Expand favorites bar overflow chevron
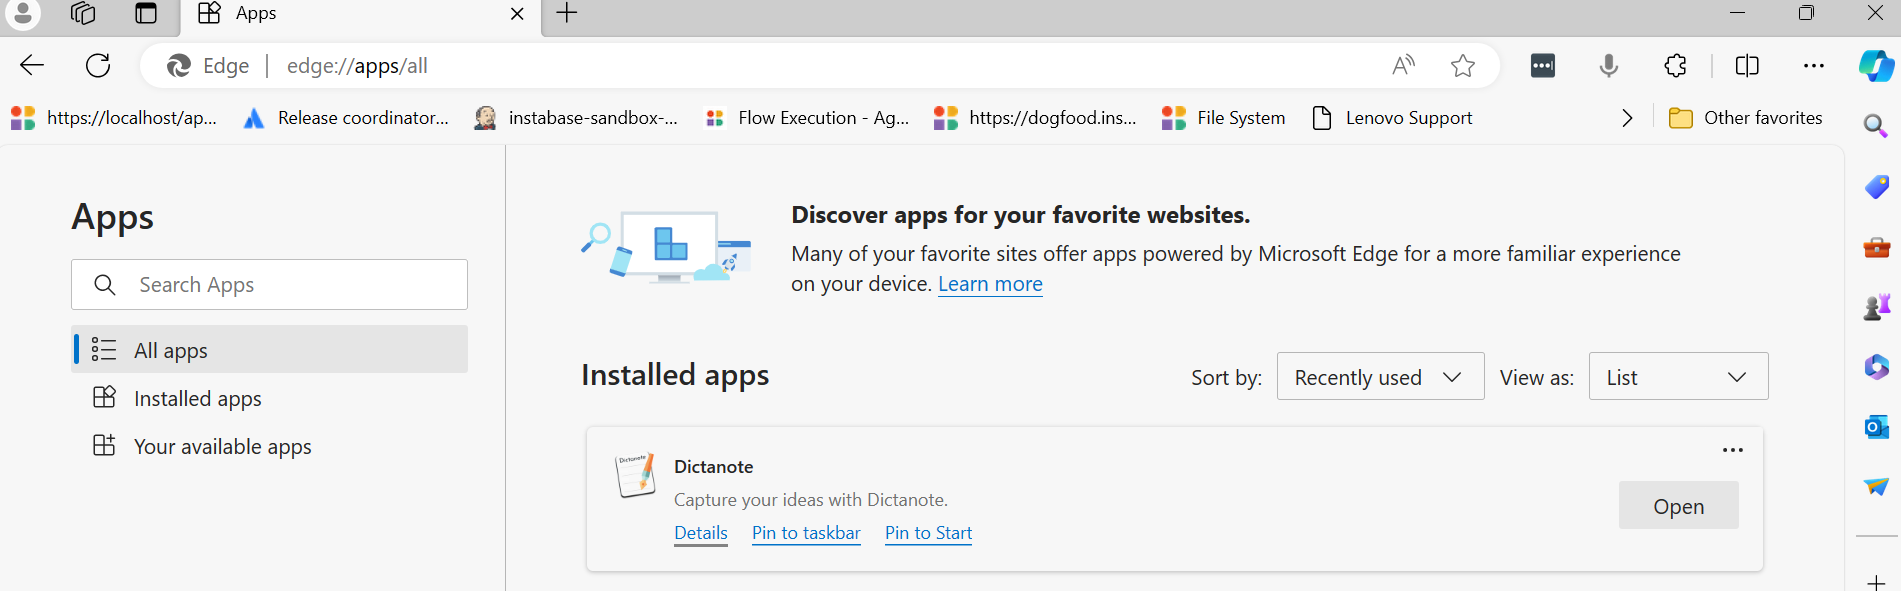1901x591 pixels. point(1627,118)
